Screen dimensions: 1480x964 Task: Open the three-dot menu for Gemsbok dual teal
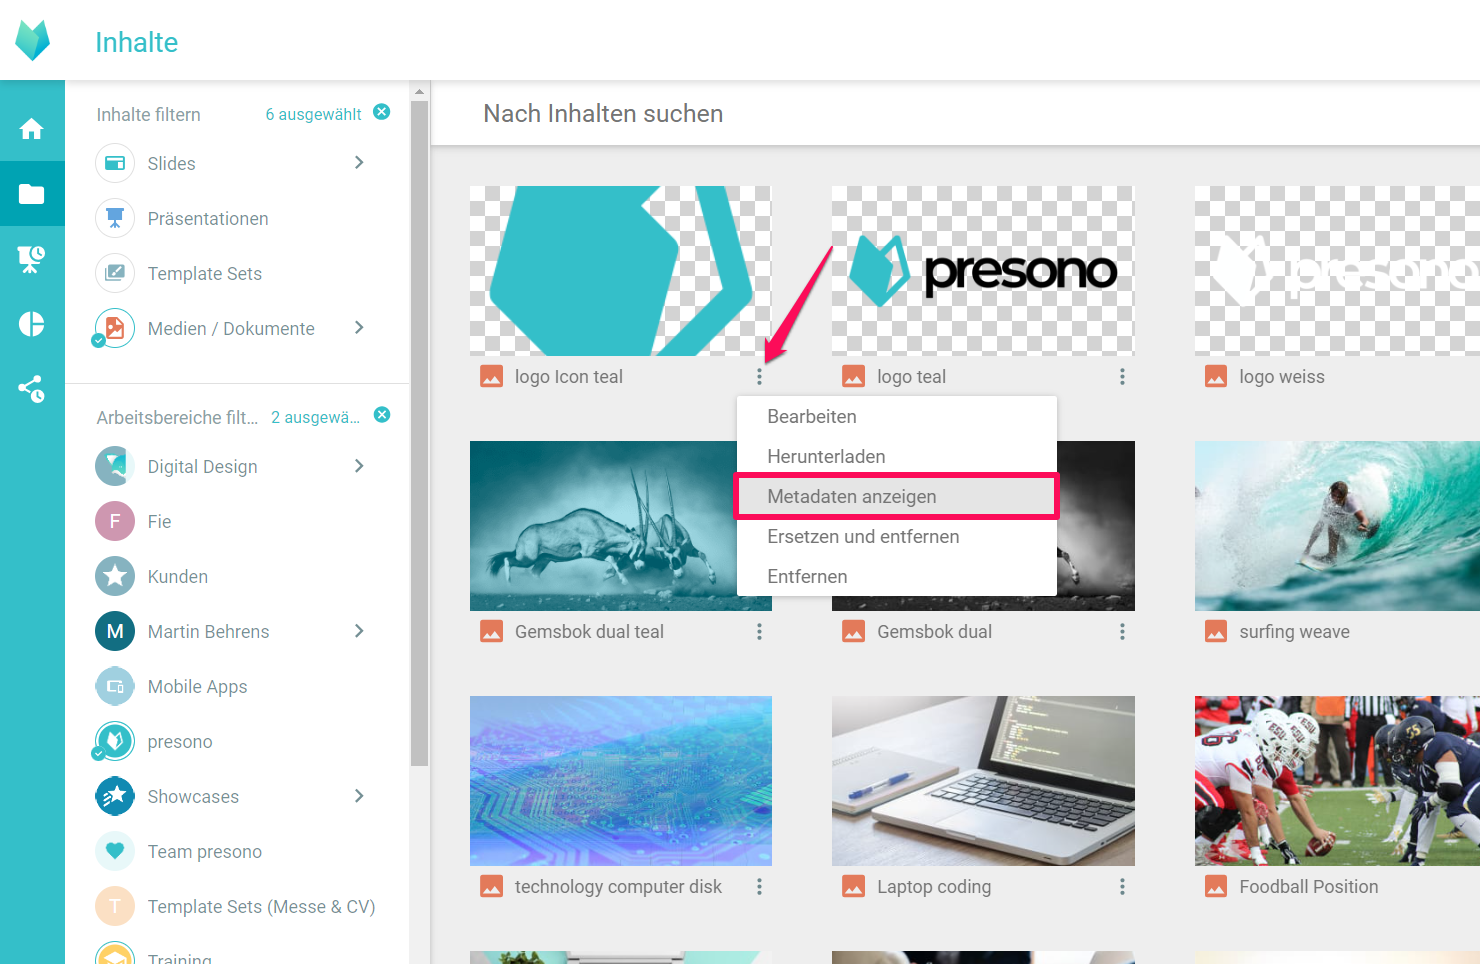759,631
